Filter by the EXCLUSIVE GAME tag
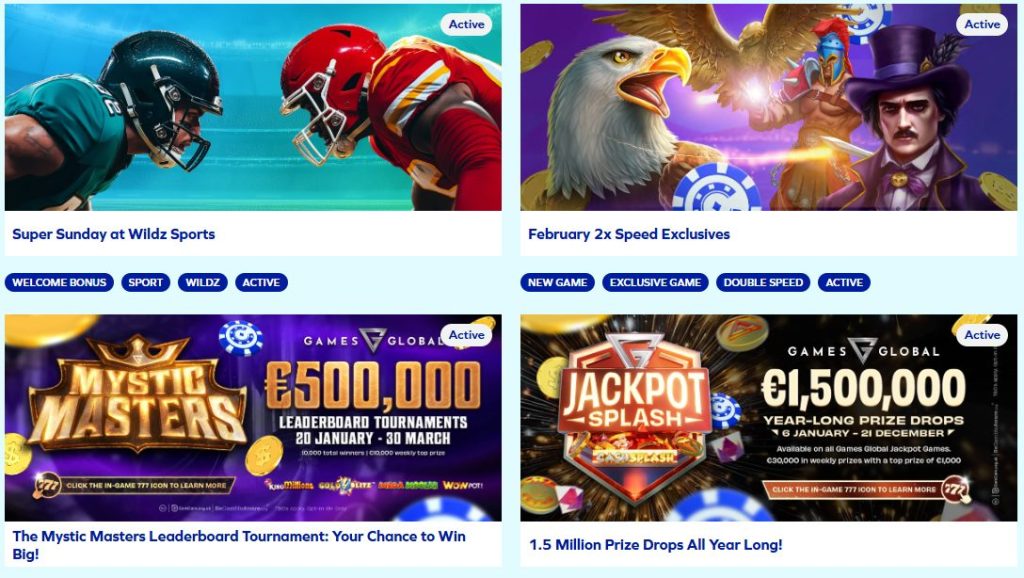Screen dimensions: 1024x578 655,282
